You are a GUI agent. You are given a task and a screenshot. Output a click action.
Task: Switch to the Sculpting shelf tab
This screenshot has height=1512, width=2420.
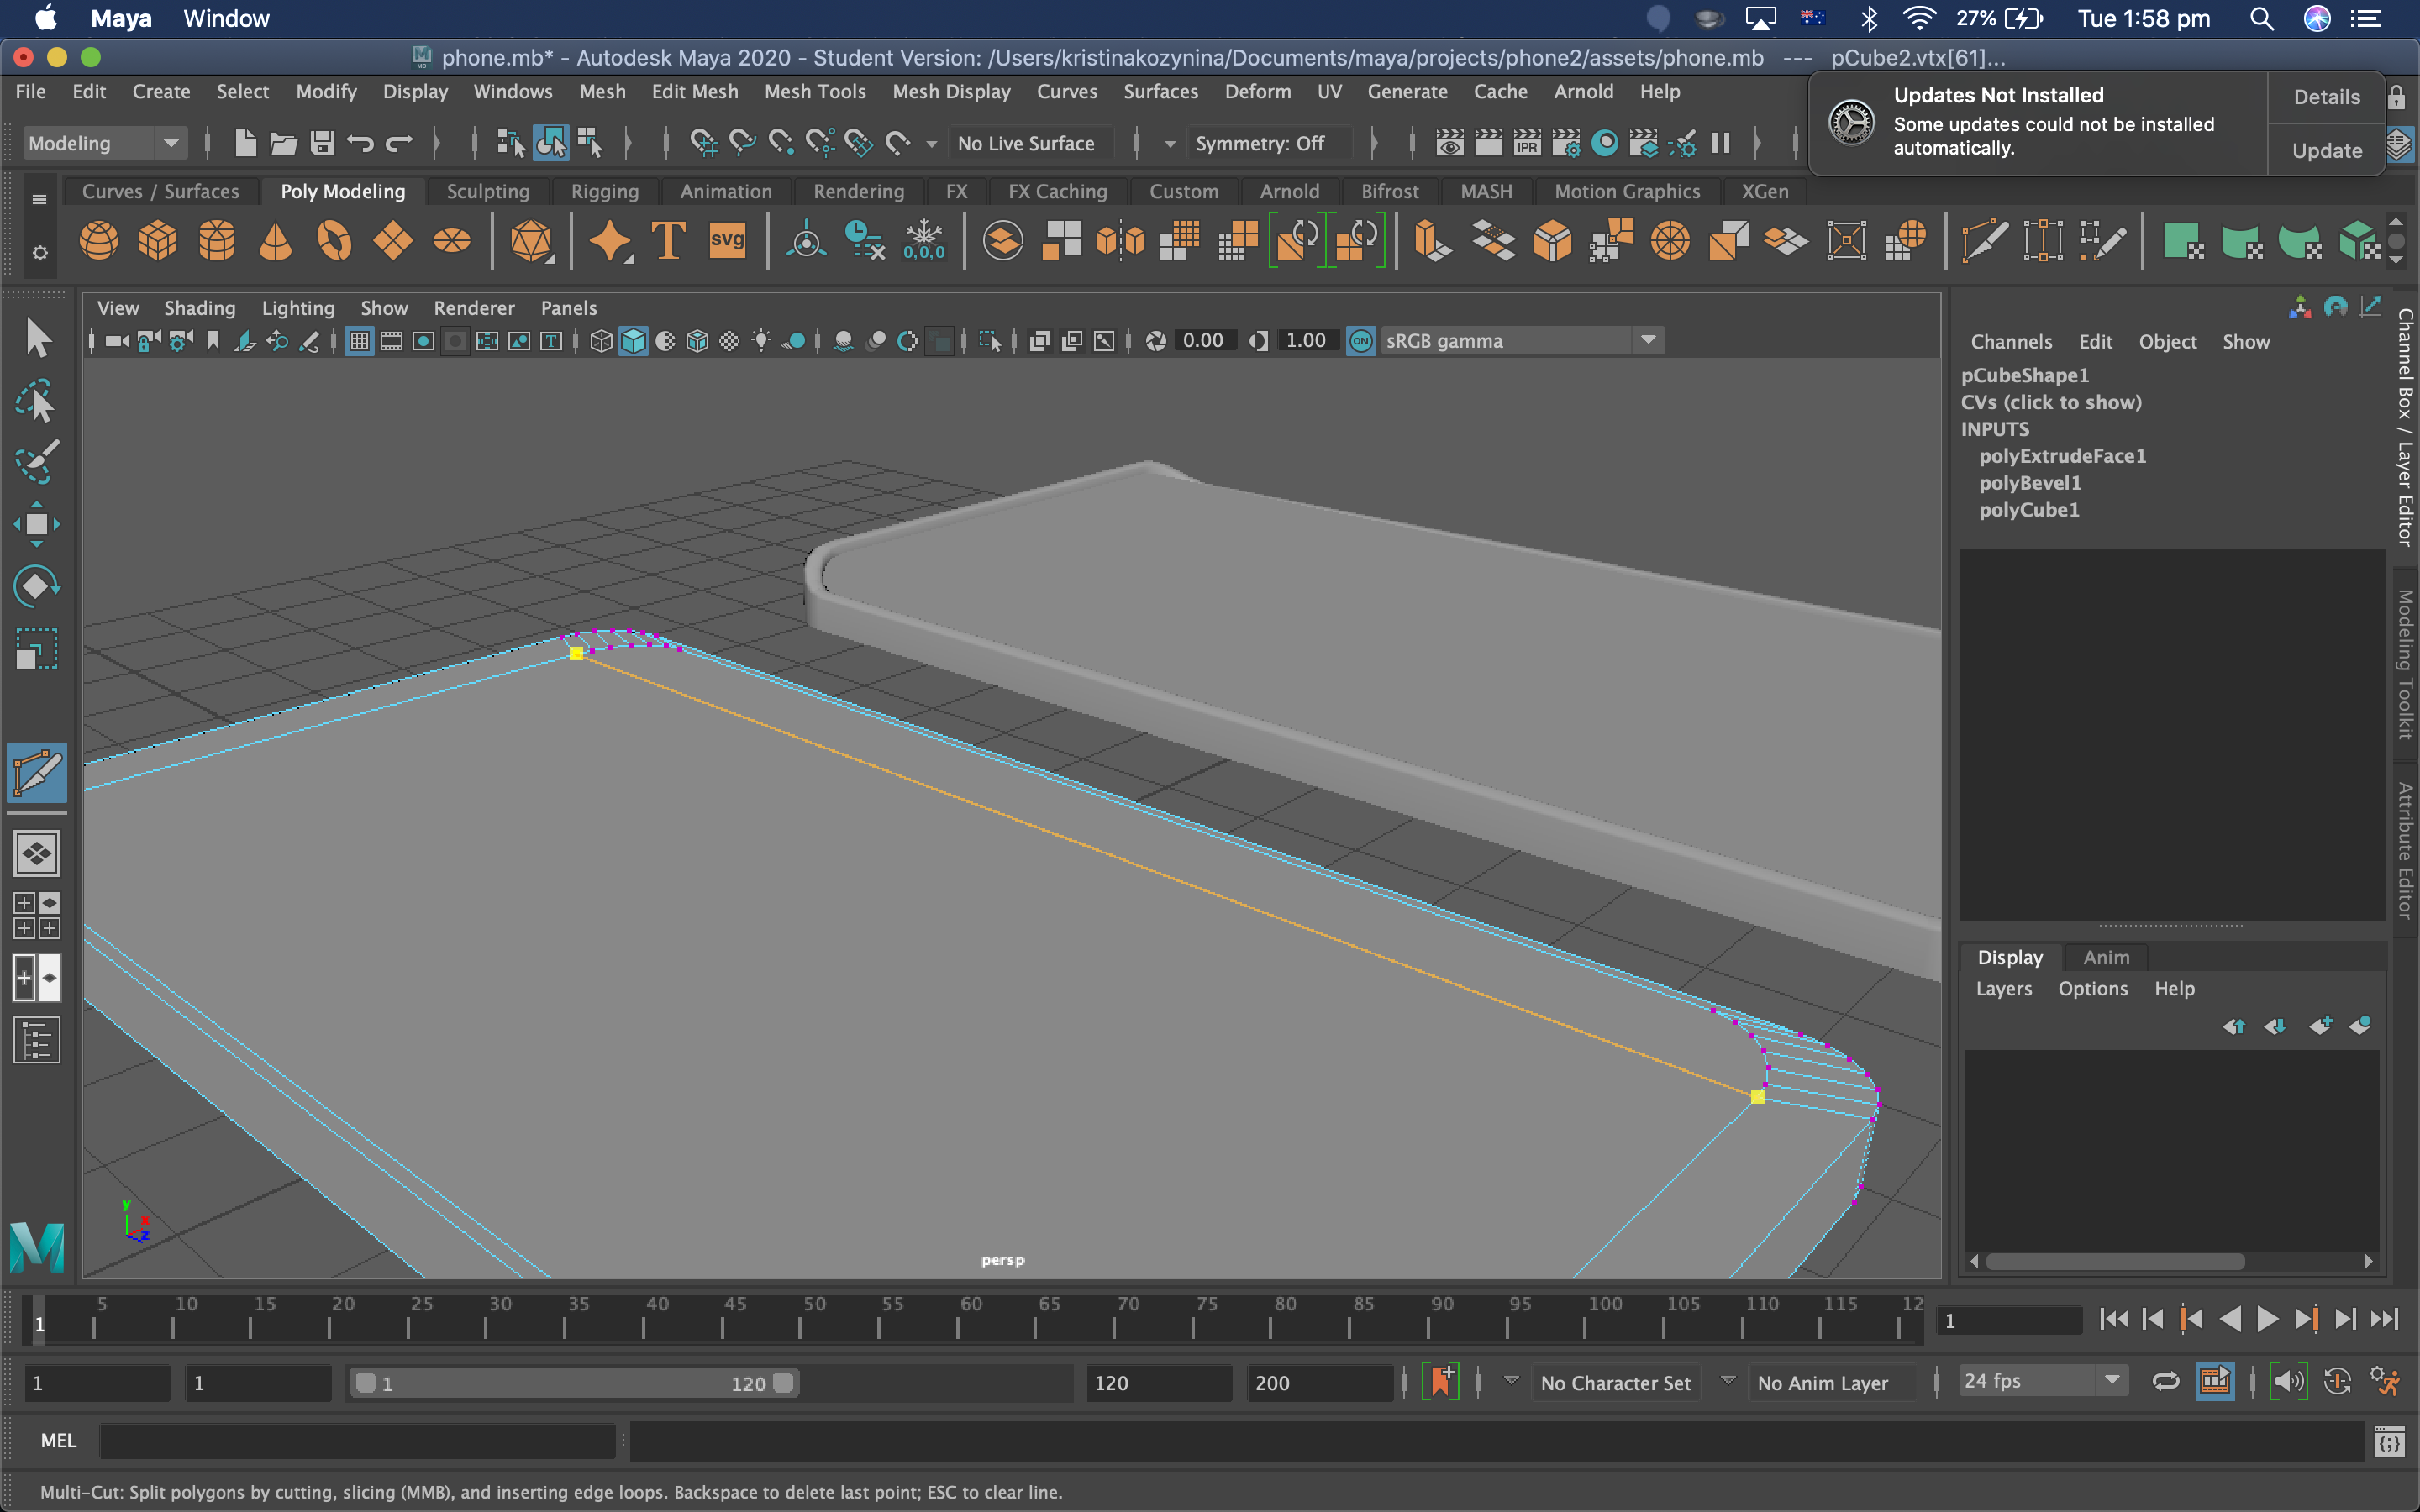(x=488, y=191)
